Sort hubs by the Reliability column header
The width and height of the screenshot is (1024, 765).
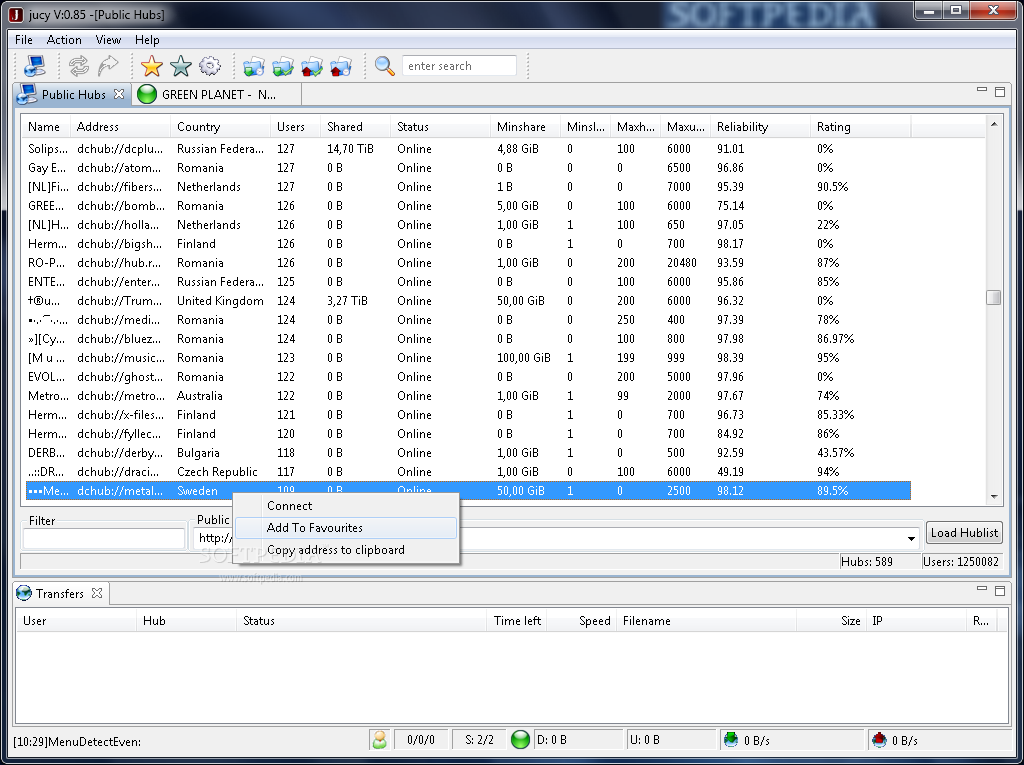click(760, 127)
